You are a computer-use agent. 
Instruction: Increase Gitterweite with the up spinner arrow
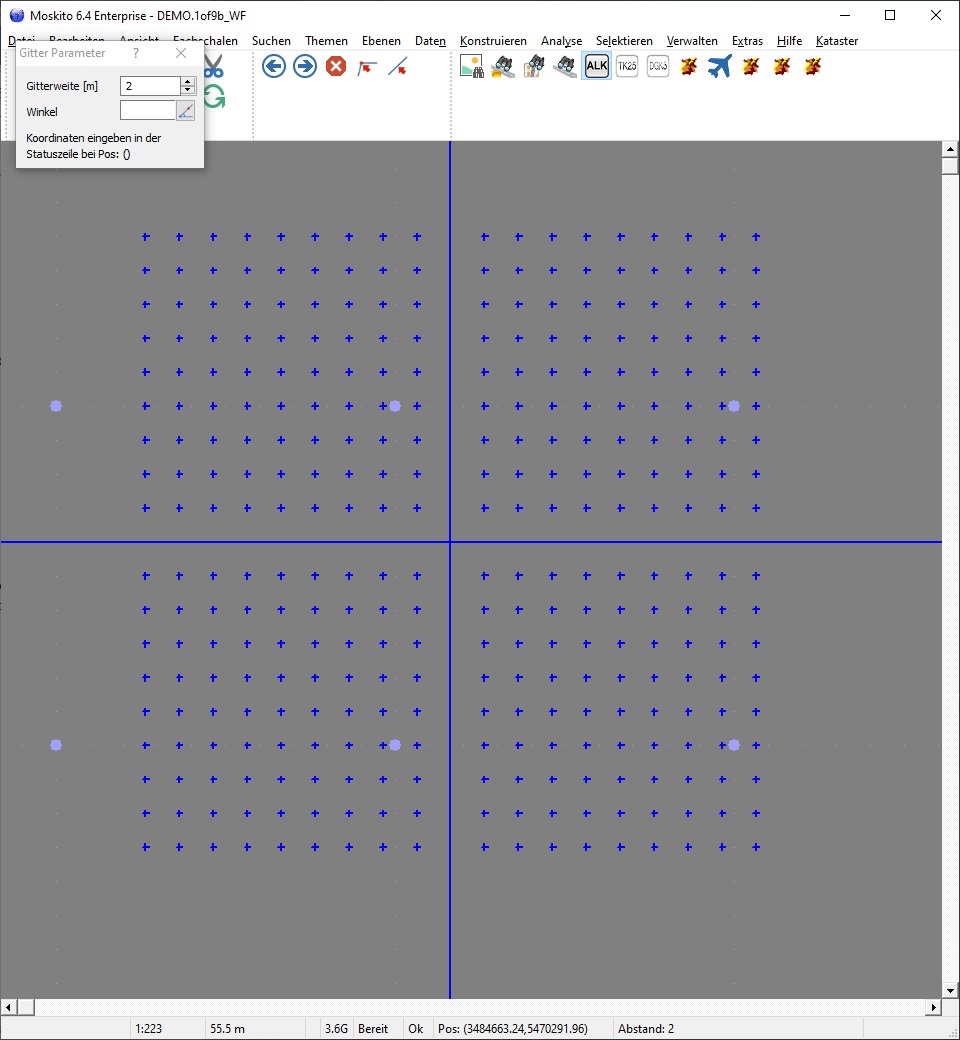click(187, 82)
